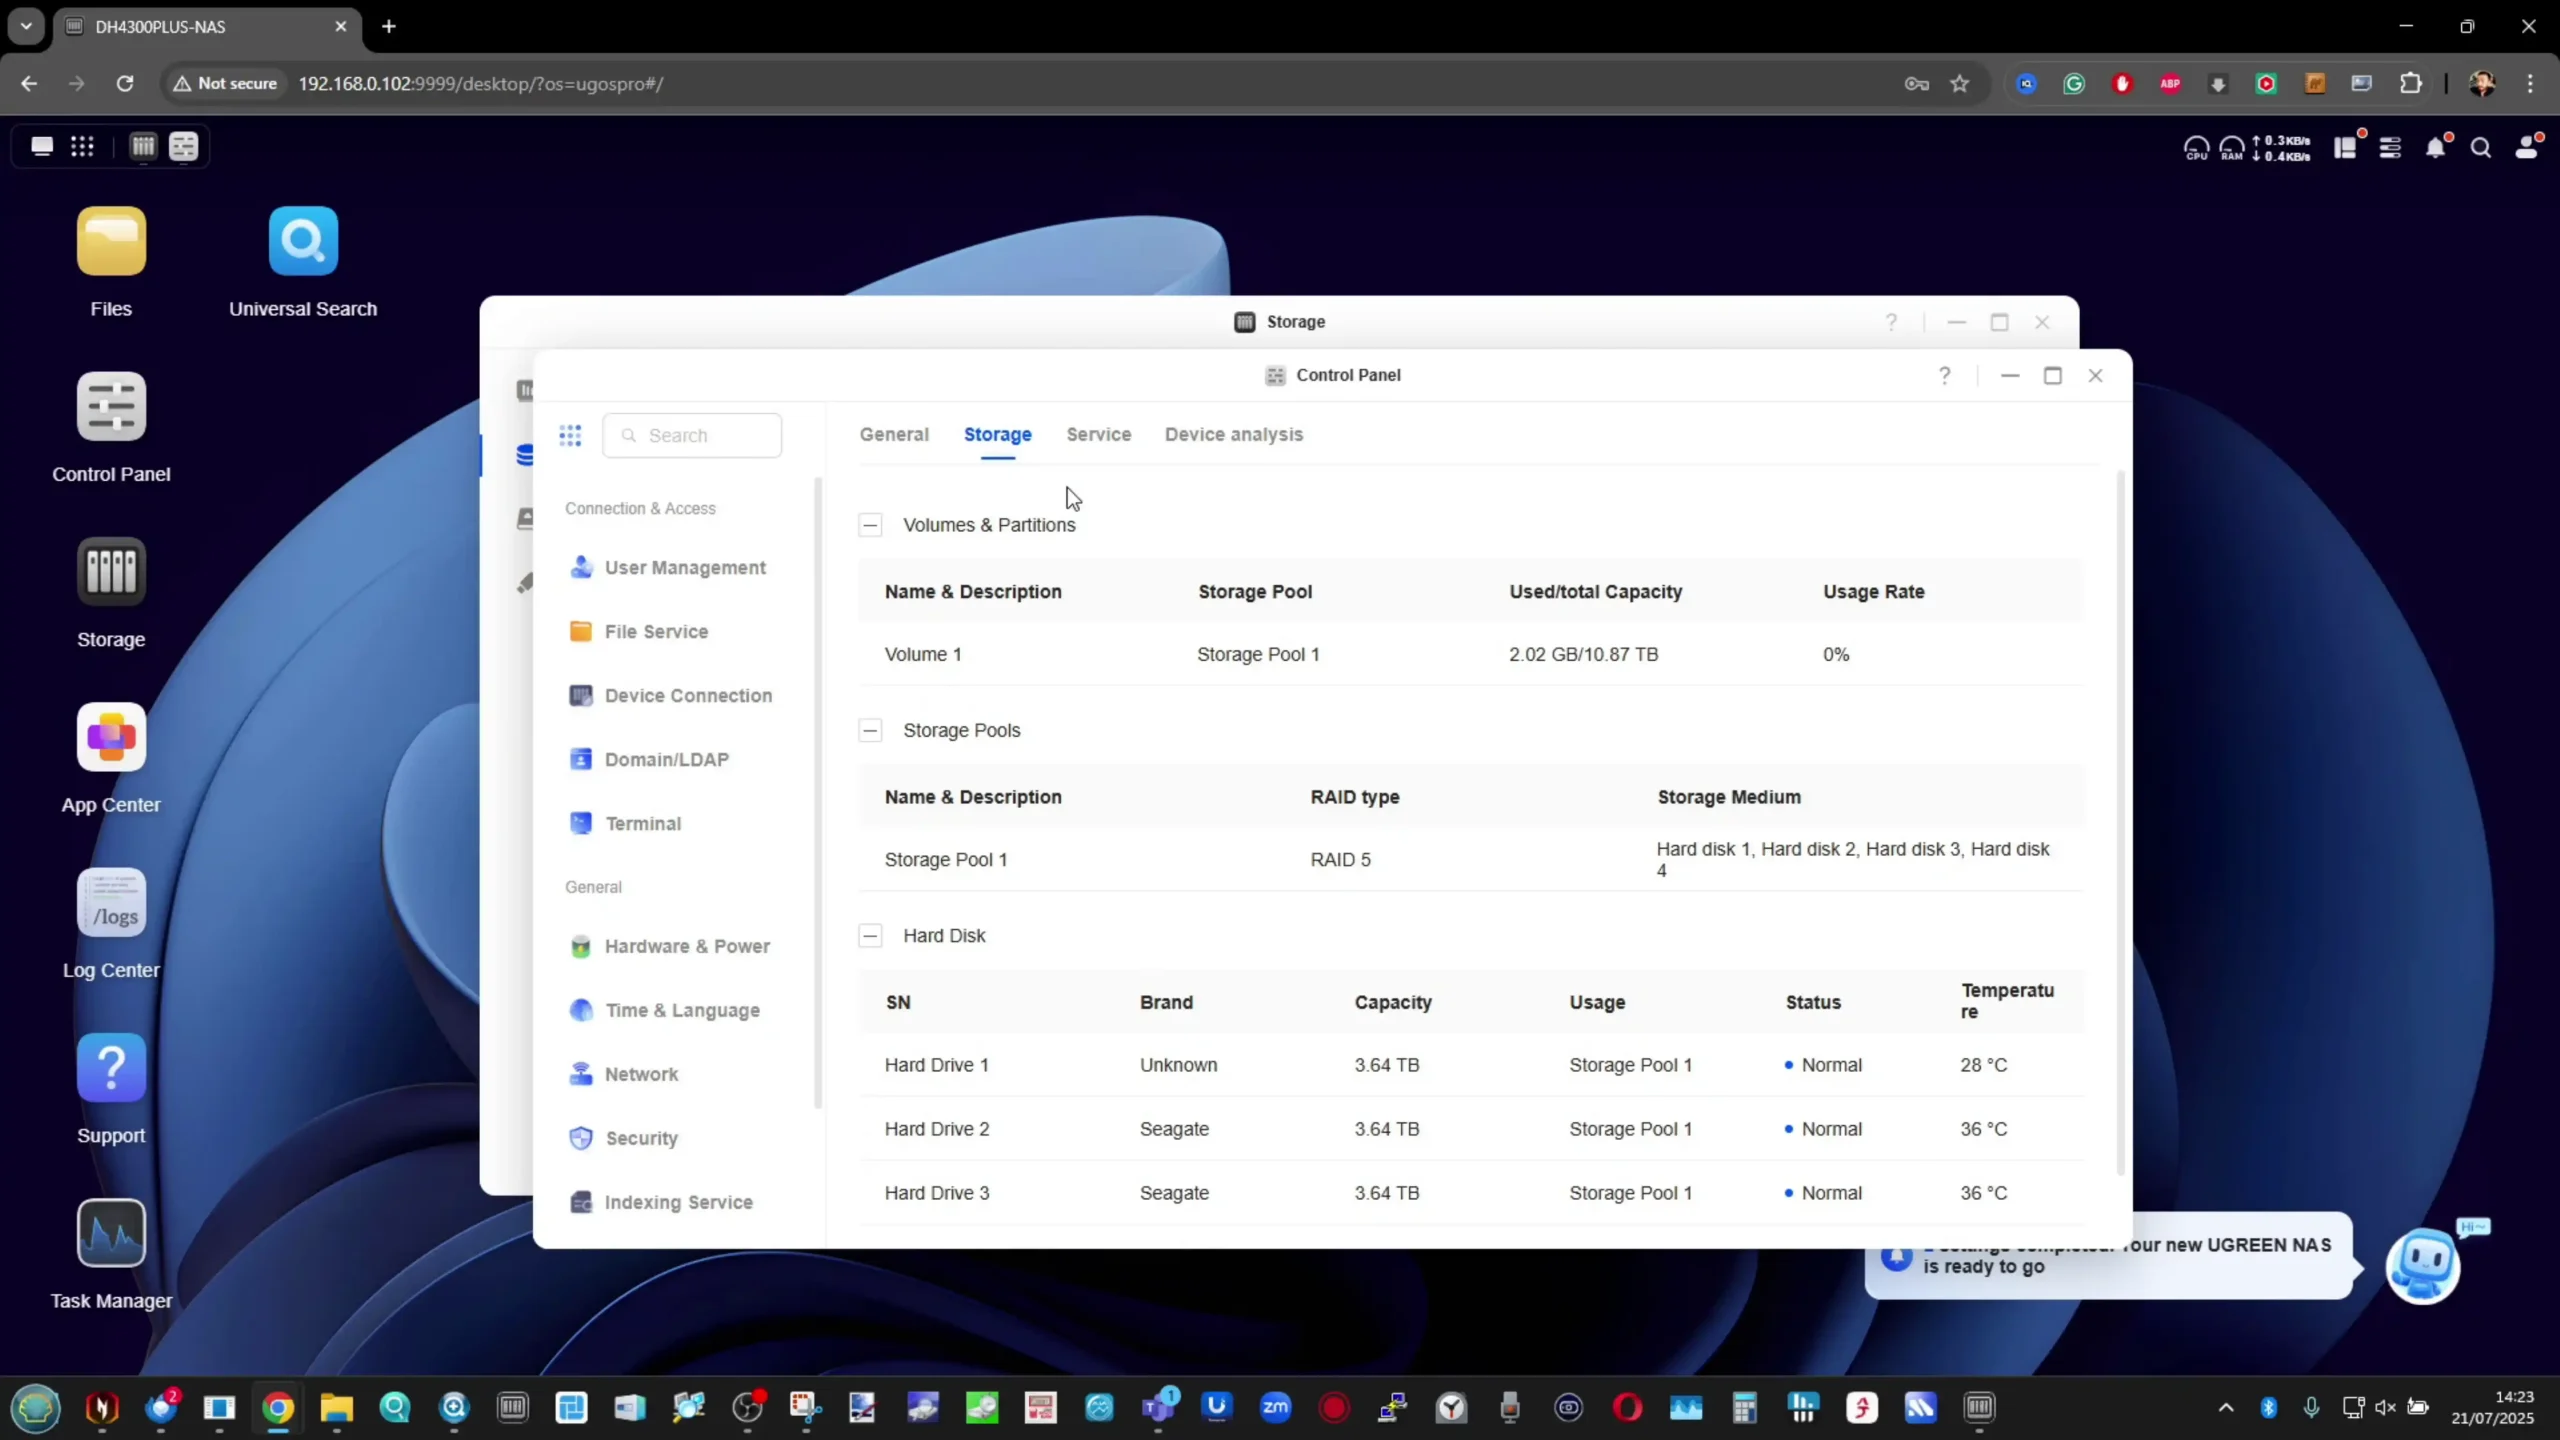2560x1440 pixels.
Task: Open Log Center desktop icon
Action: (x=111, y=903)
